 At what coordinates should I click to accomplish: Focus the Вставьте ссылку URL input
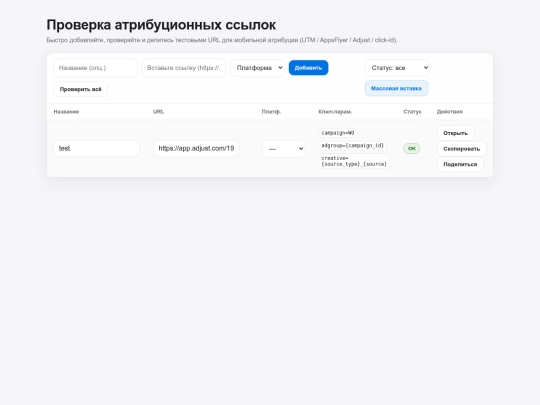coord(184,68)
